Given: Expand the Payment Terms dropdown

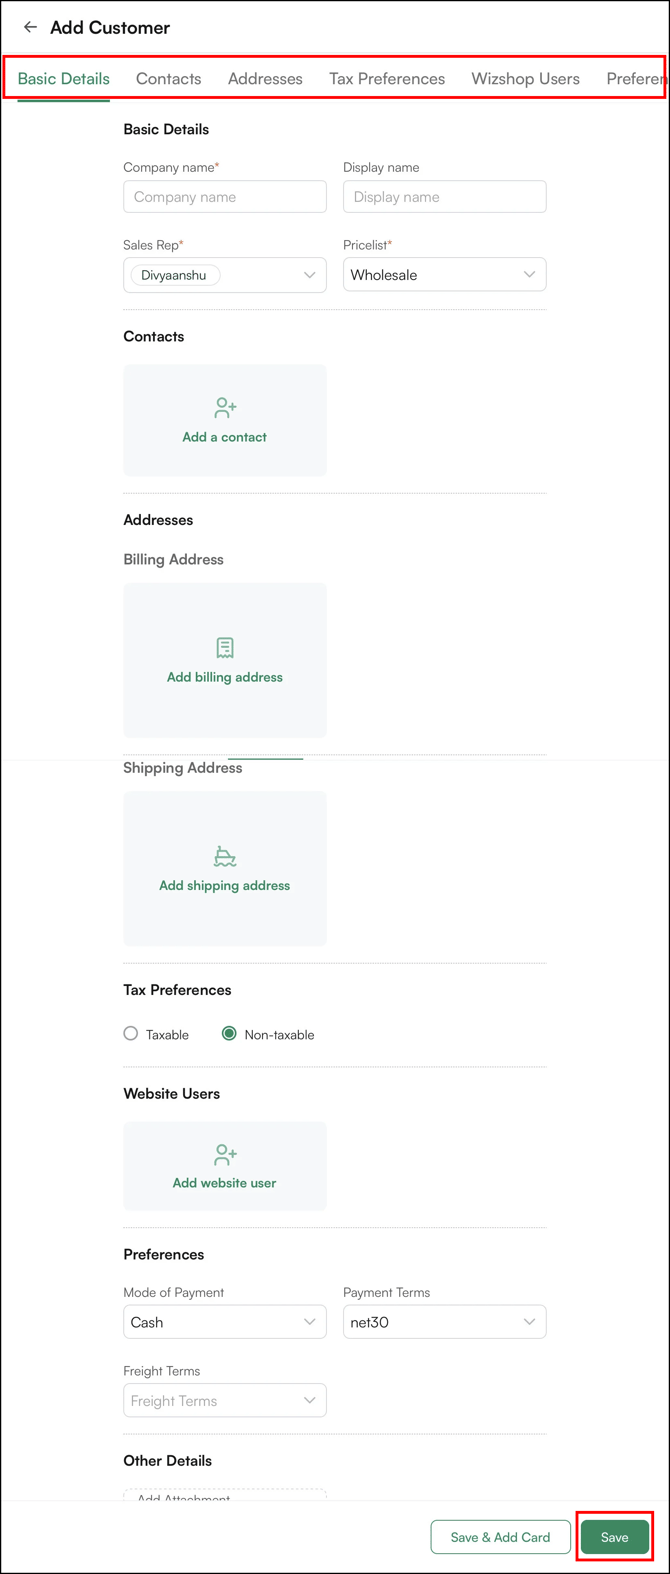Looking at the screenshot, I should coord(529,1322).
